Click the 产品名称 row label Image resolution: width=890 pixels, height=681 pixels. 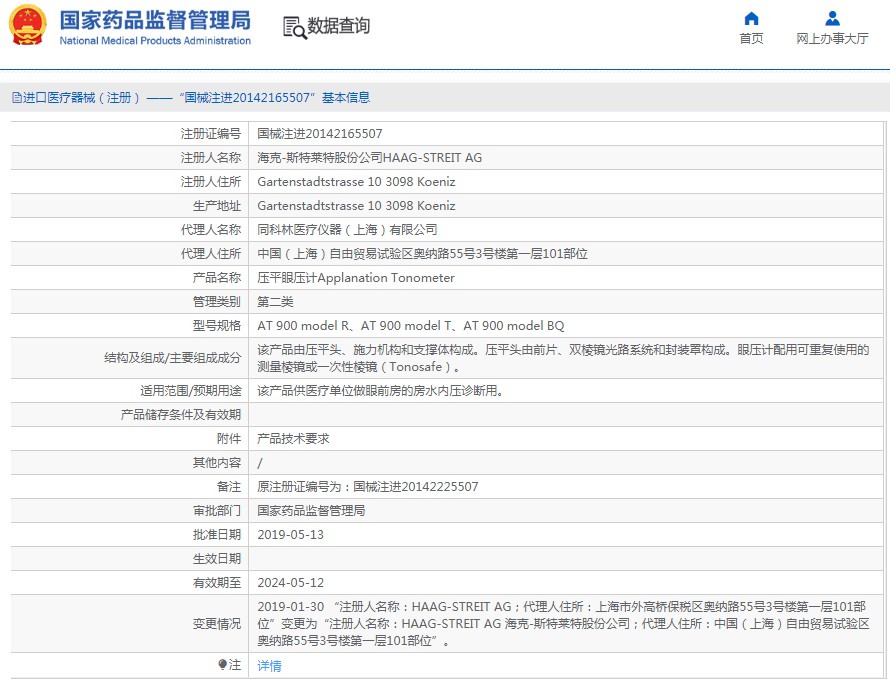click(x=217, y=278)
